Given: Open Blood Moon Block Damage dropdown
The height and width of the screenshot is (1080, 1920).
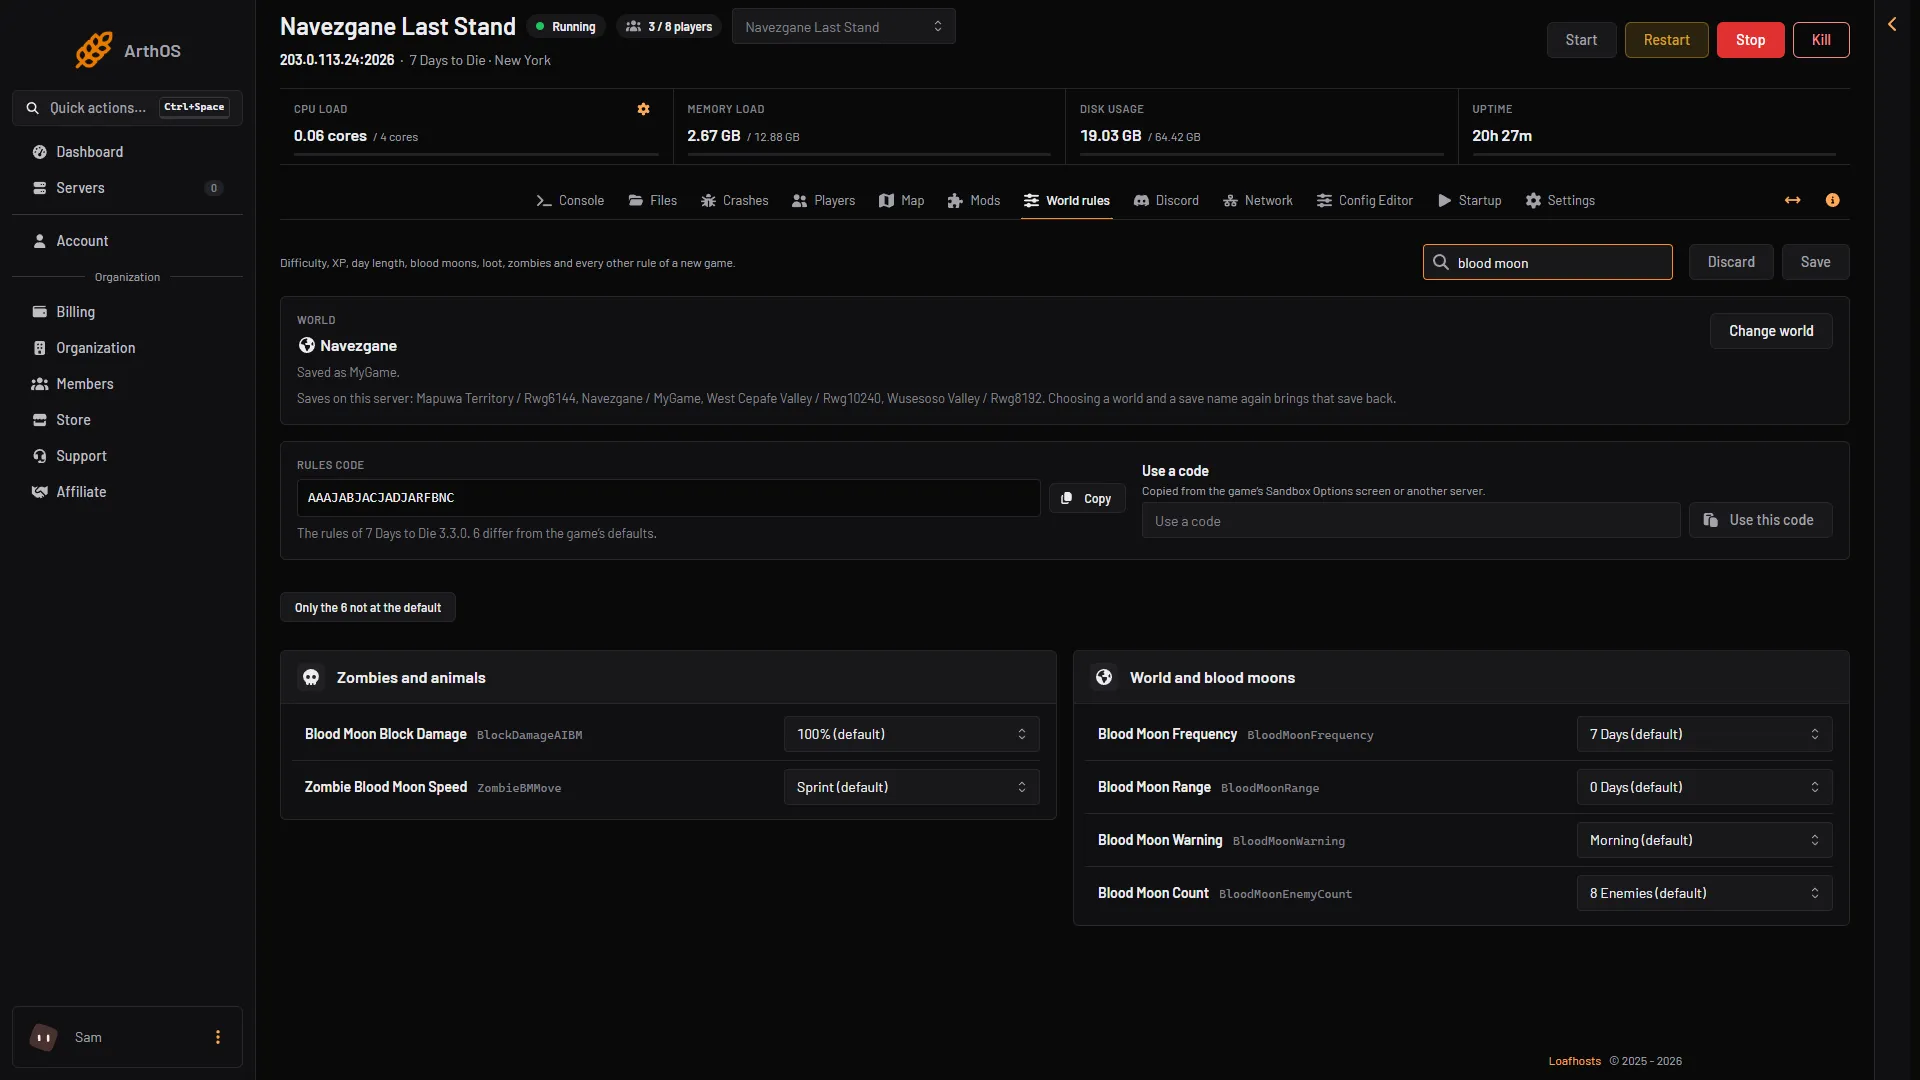Looking at the screenshot, I should 911,734.
